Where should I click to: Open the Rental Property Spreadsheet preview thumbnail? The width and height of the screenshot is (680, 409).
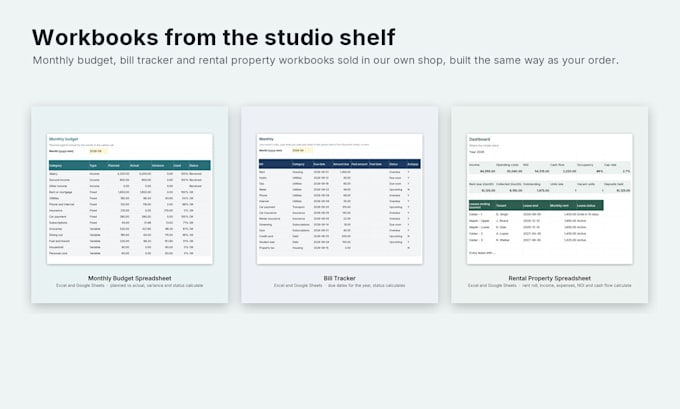coord(549,199)
